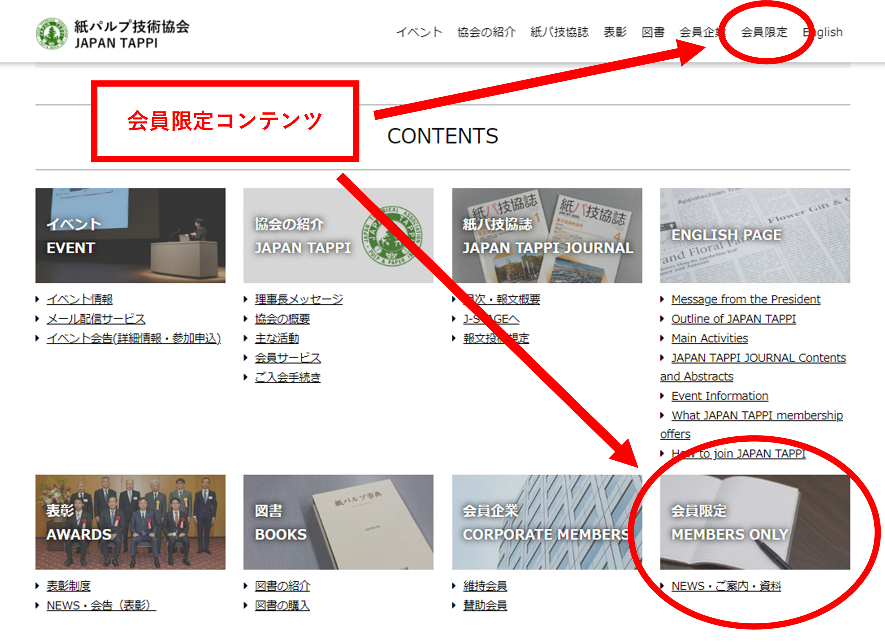
Task: Open the 理事長メッセージ link
Action: [298, 299]
